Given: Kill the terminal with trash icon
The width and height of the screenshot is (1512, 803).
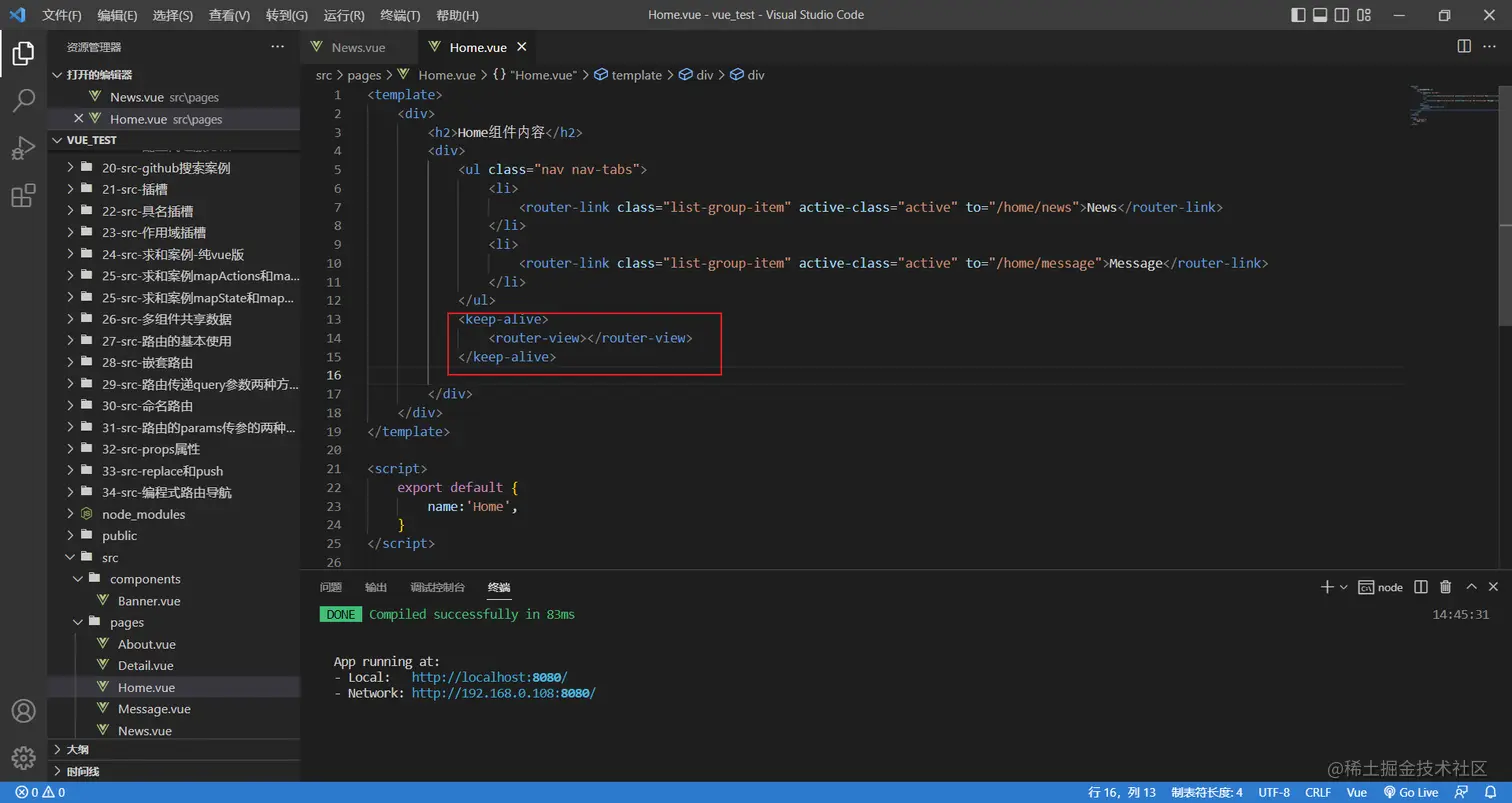Looking at the screenshot, I should click(x=1445, y=587).
